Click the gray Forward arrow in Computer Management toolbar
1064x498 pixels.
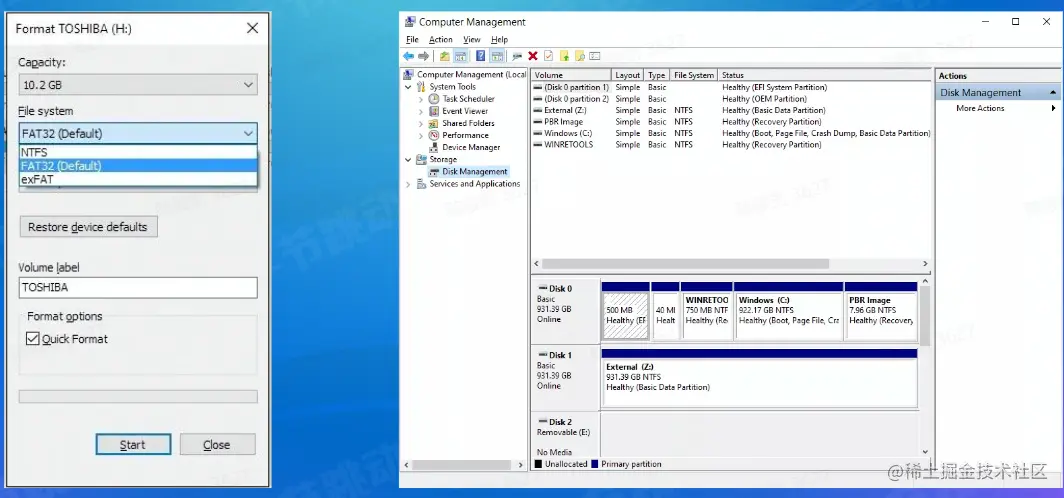(423, 56)
